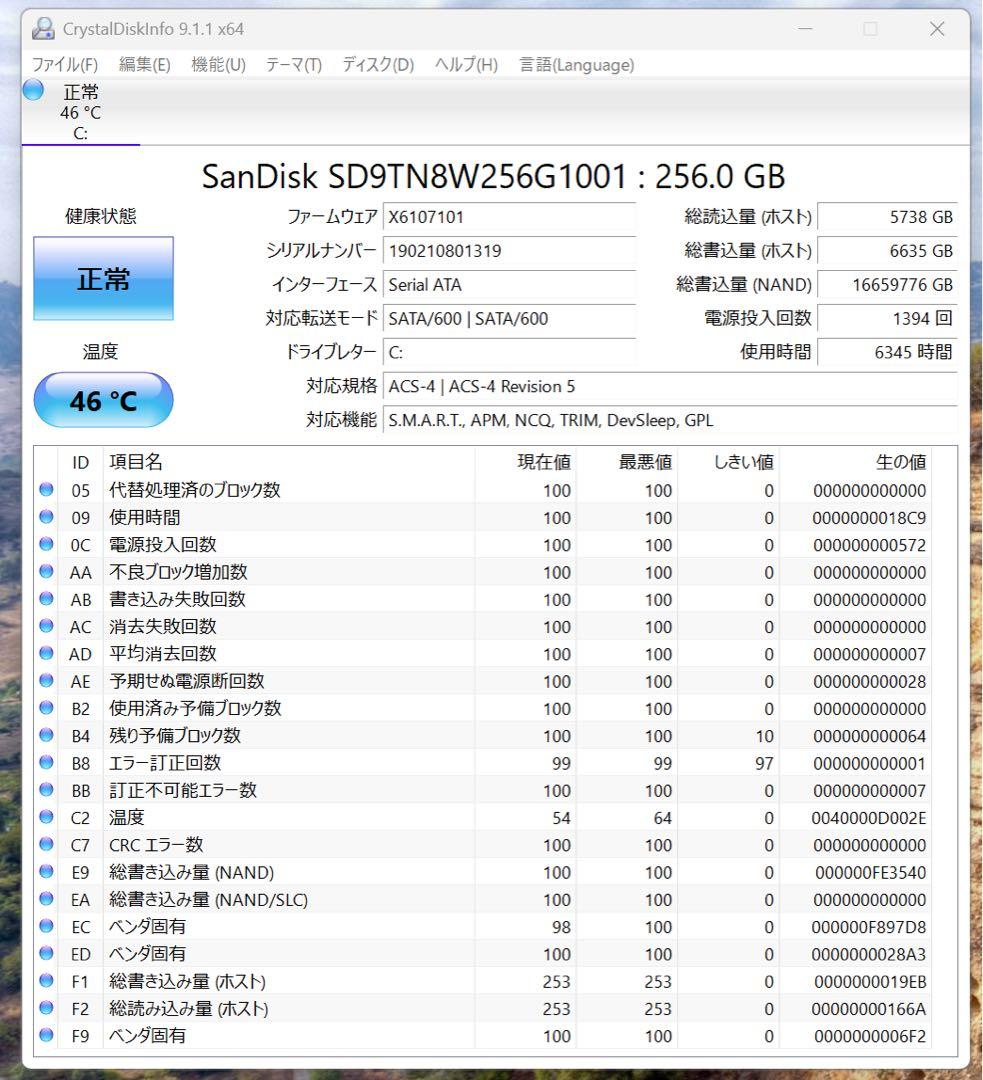The height and width of the screenshot is (1080, 983).
Task: Open the ディスク(D) menu
Action: 369,64
